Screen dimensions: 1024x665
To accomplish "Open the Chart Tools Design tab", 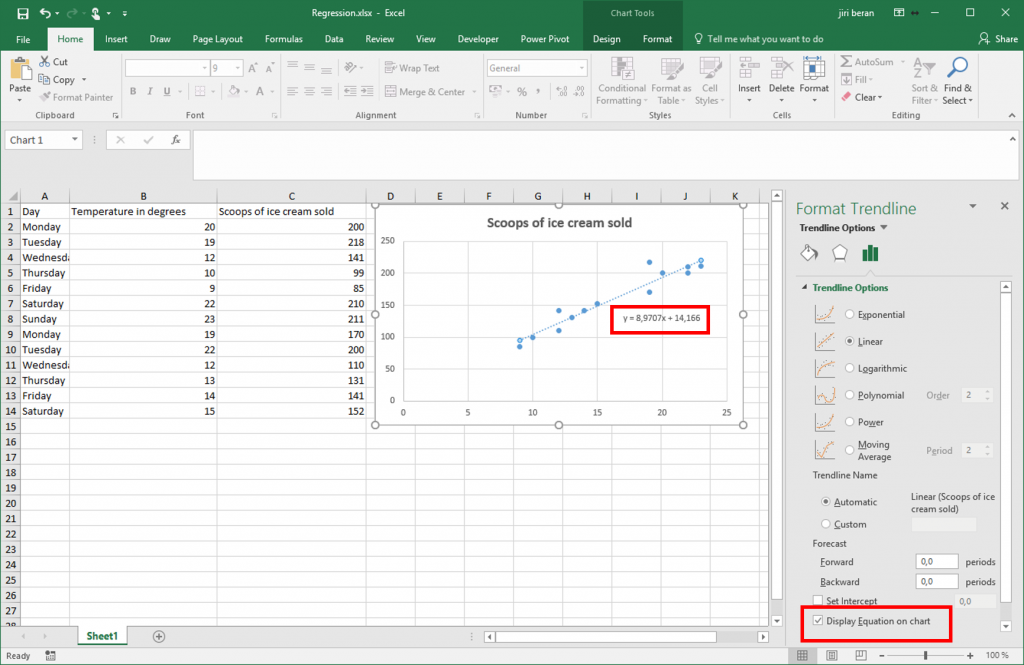I will click(x=606, y=38).
